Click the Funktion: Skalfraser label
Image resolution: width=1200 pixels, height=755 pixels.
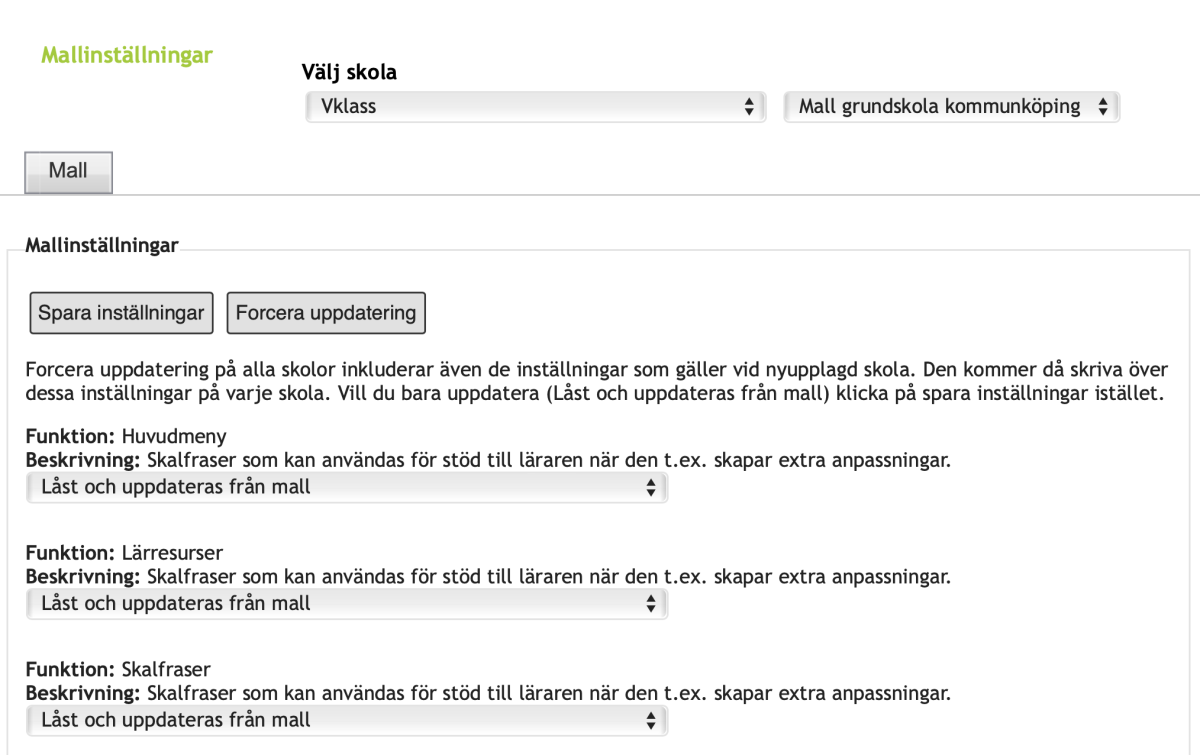click(x=118, y=669)
